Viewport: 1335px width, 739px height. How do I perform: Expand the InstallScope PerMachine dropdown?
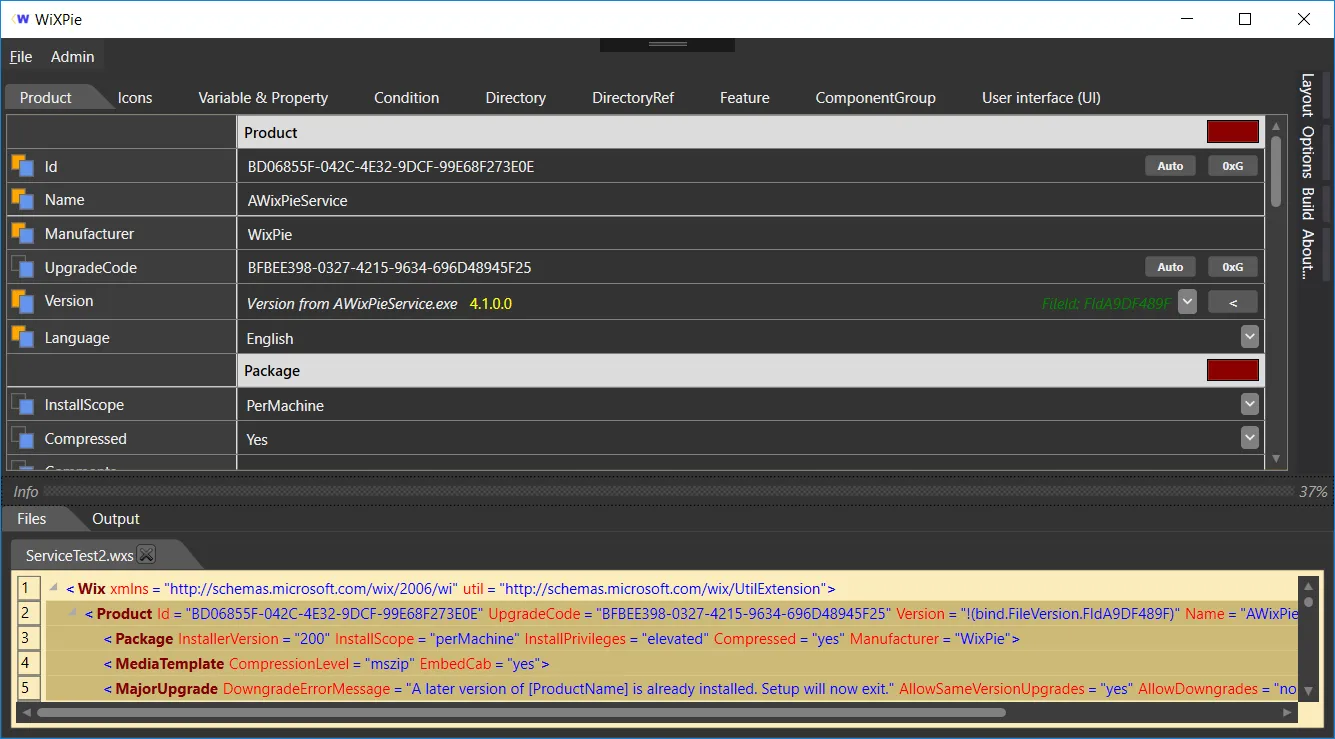pyautogui.click(x=1249, y=404)
